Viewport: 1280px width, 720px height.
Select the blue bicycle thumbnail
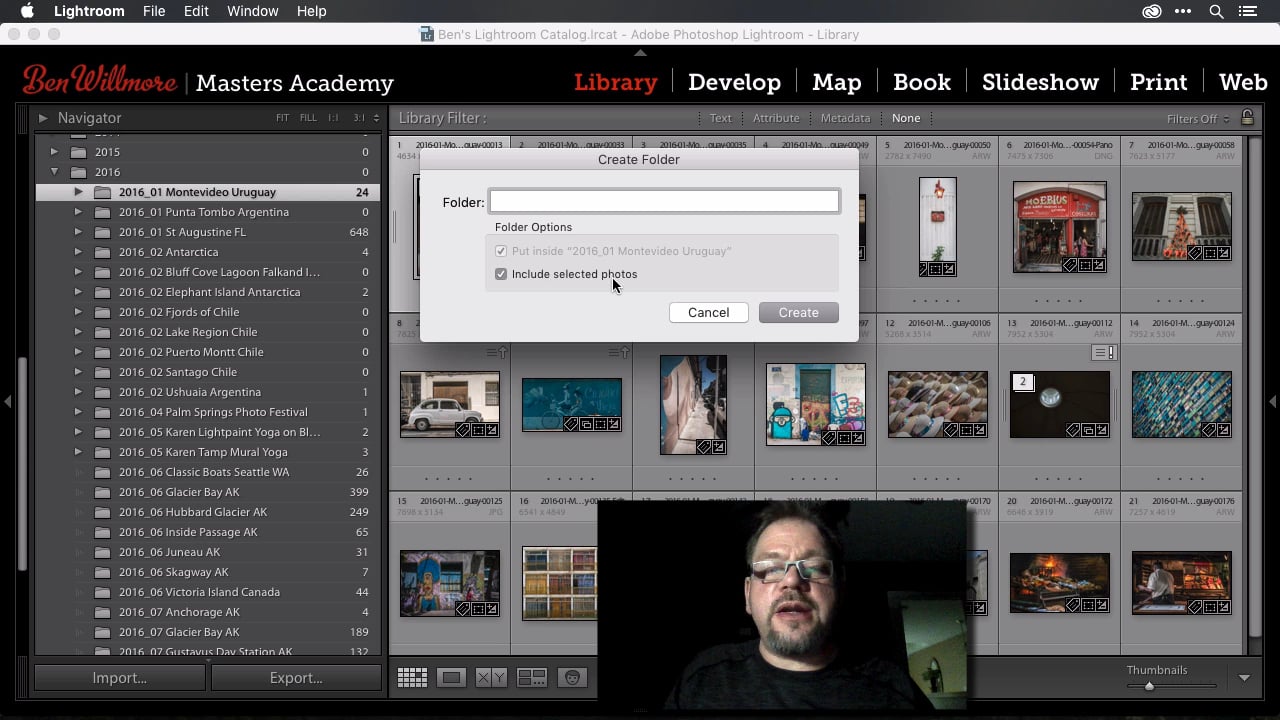[x=572, y=404]
